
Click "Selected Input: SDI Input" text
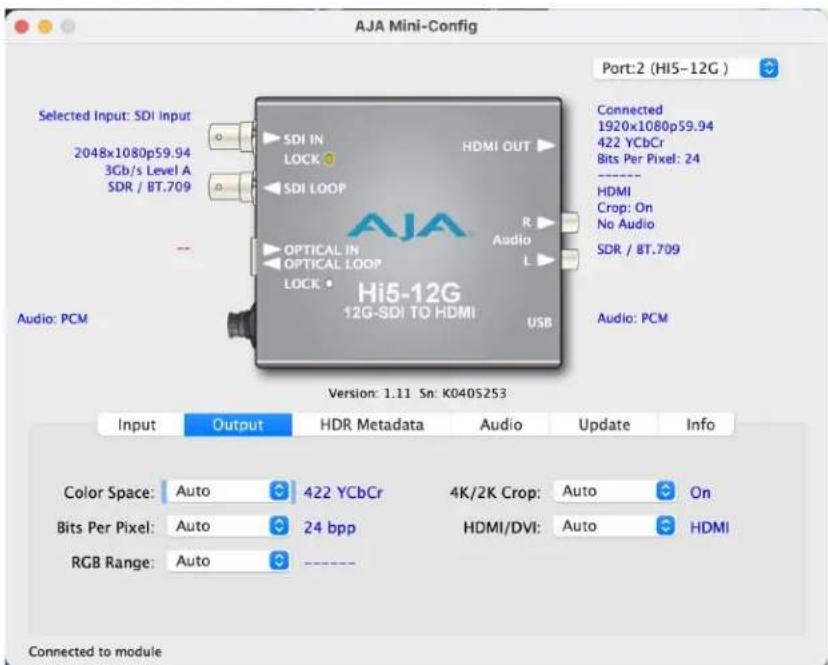coord(115,116)
